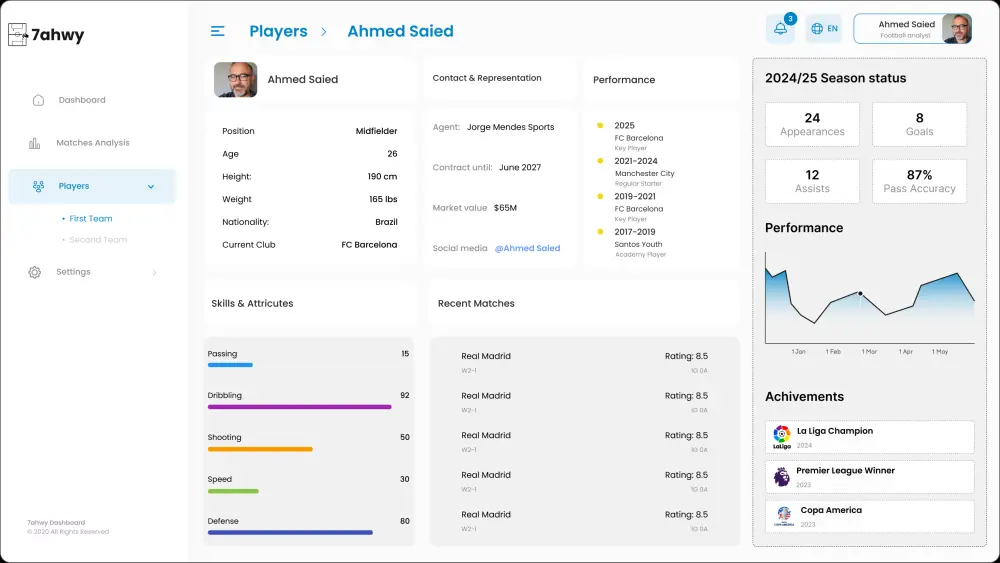The height and width of the screenshot is (563, 1000).
Task: Click the Premier League logo icon
Action: [781, 477]
